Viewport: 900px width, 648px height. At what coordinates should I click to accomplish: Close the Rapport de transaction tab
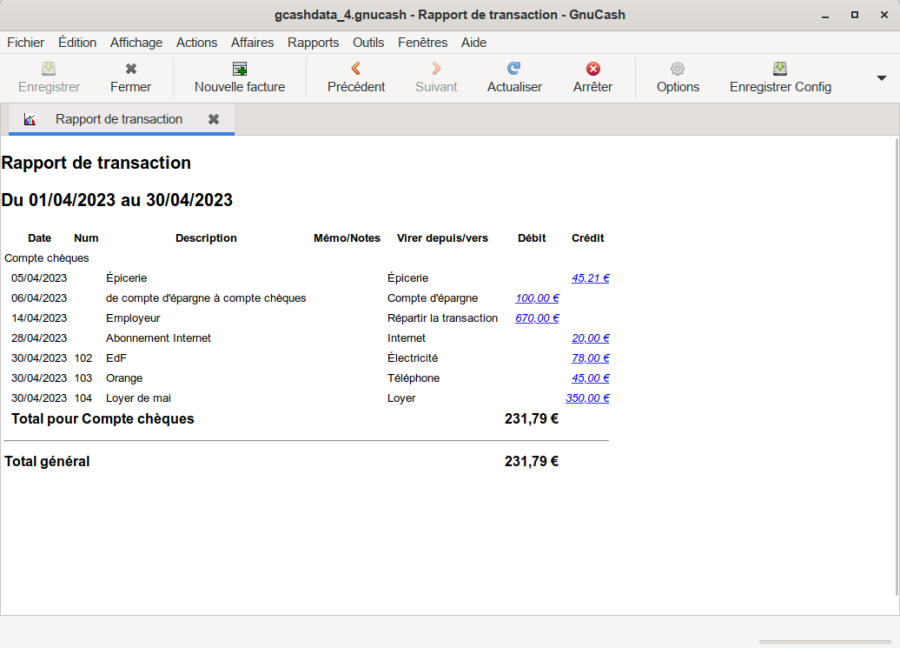[x=213, y=119]
